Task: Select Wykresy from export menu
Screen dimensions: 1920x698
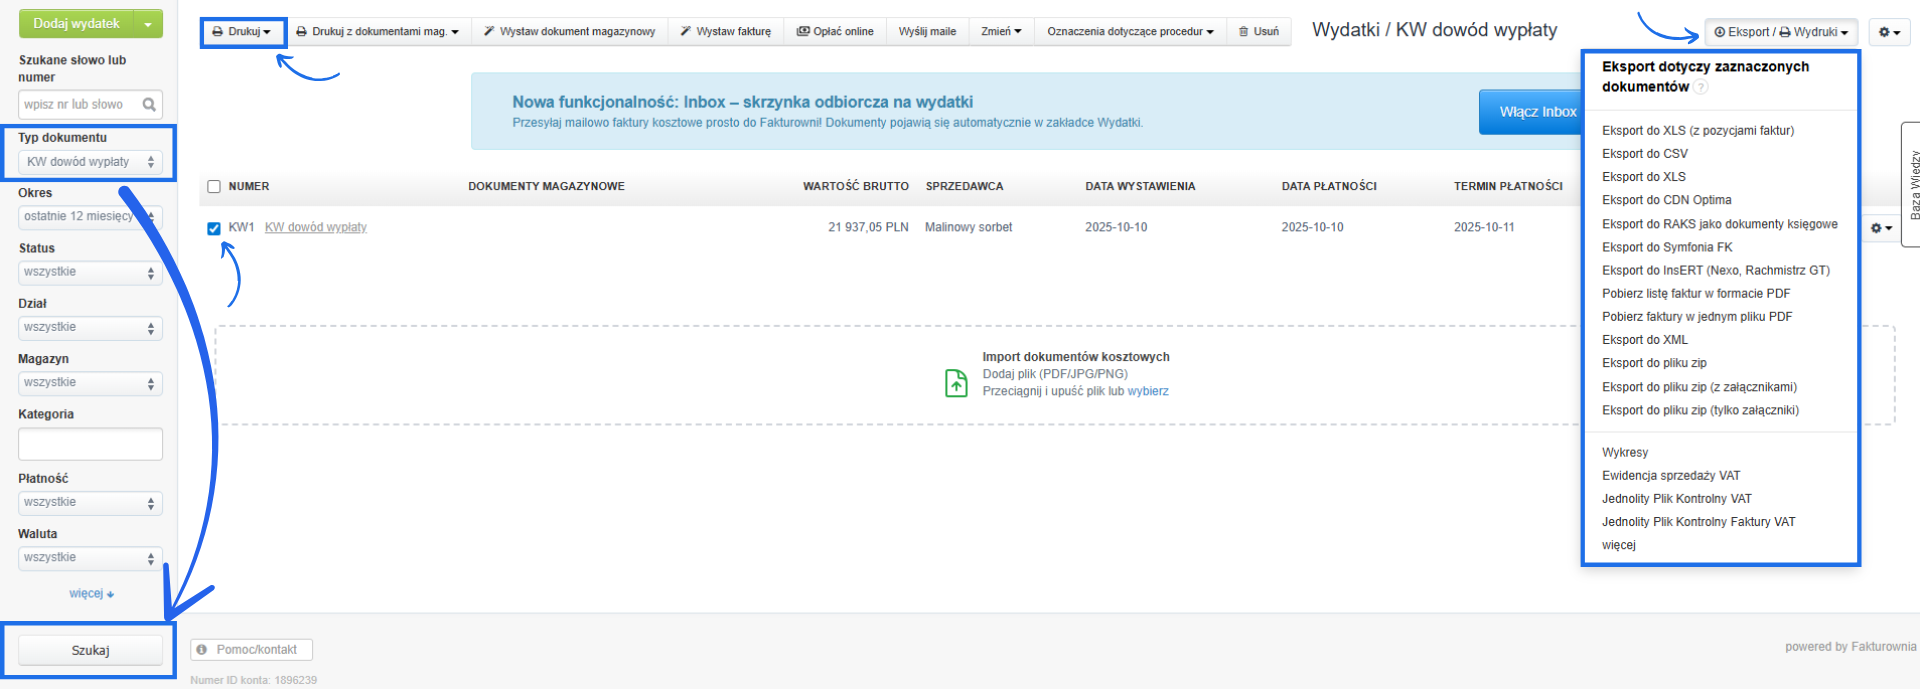Action: 1625,453
